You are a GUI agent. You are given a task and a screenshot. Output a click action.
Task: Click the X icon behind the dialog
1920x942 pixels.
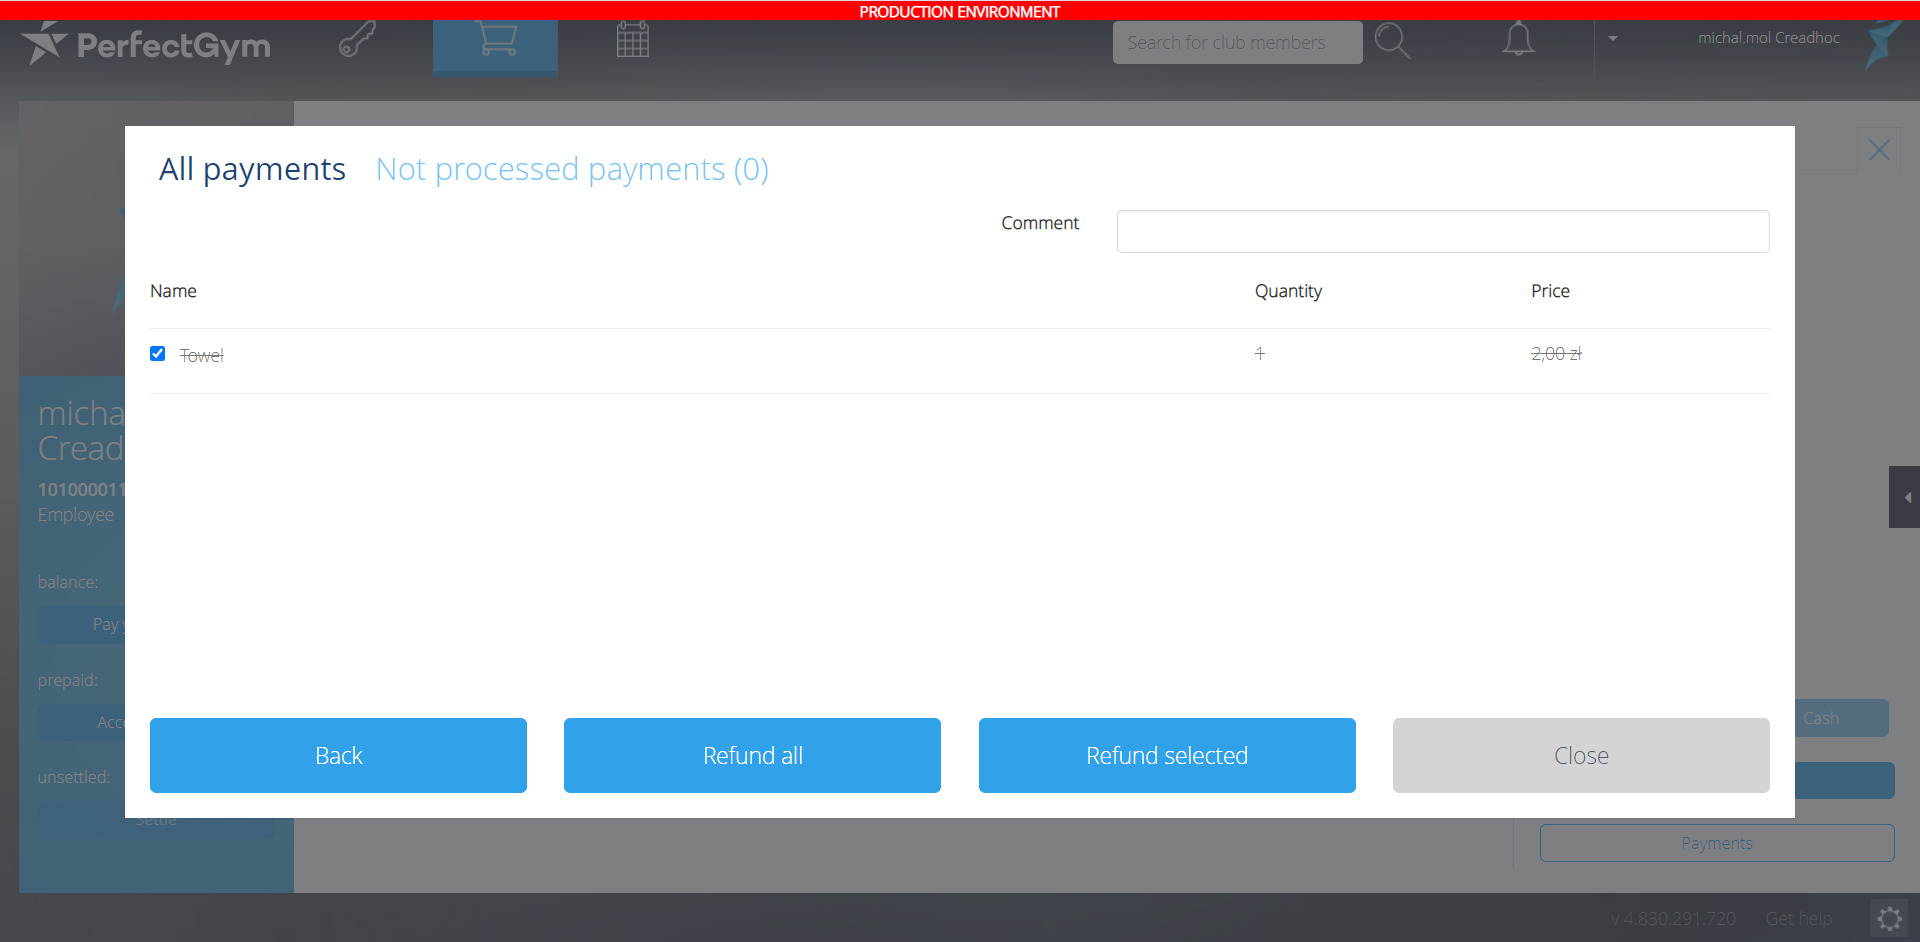point(1879,150)
